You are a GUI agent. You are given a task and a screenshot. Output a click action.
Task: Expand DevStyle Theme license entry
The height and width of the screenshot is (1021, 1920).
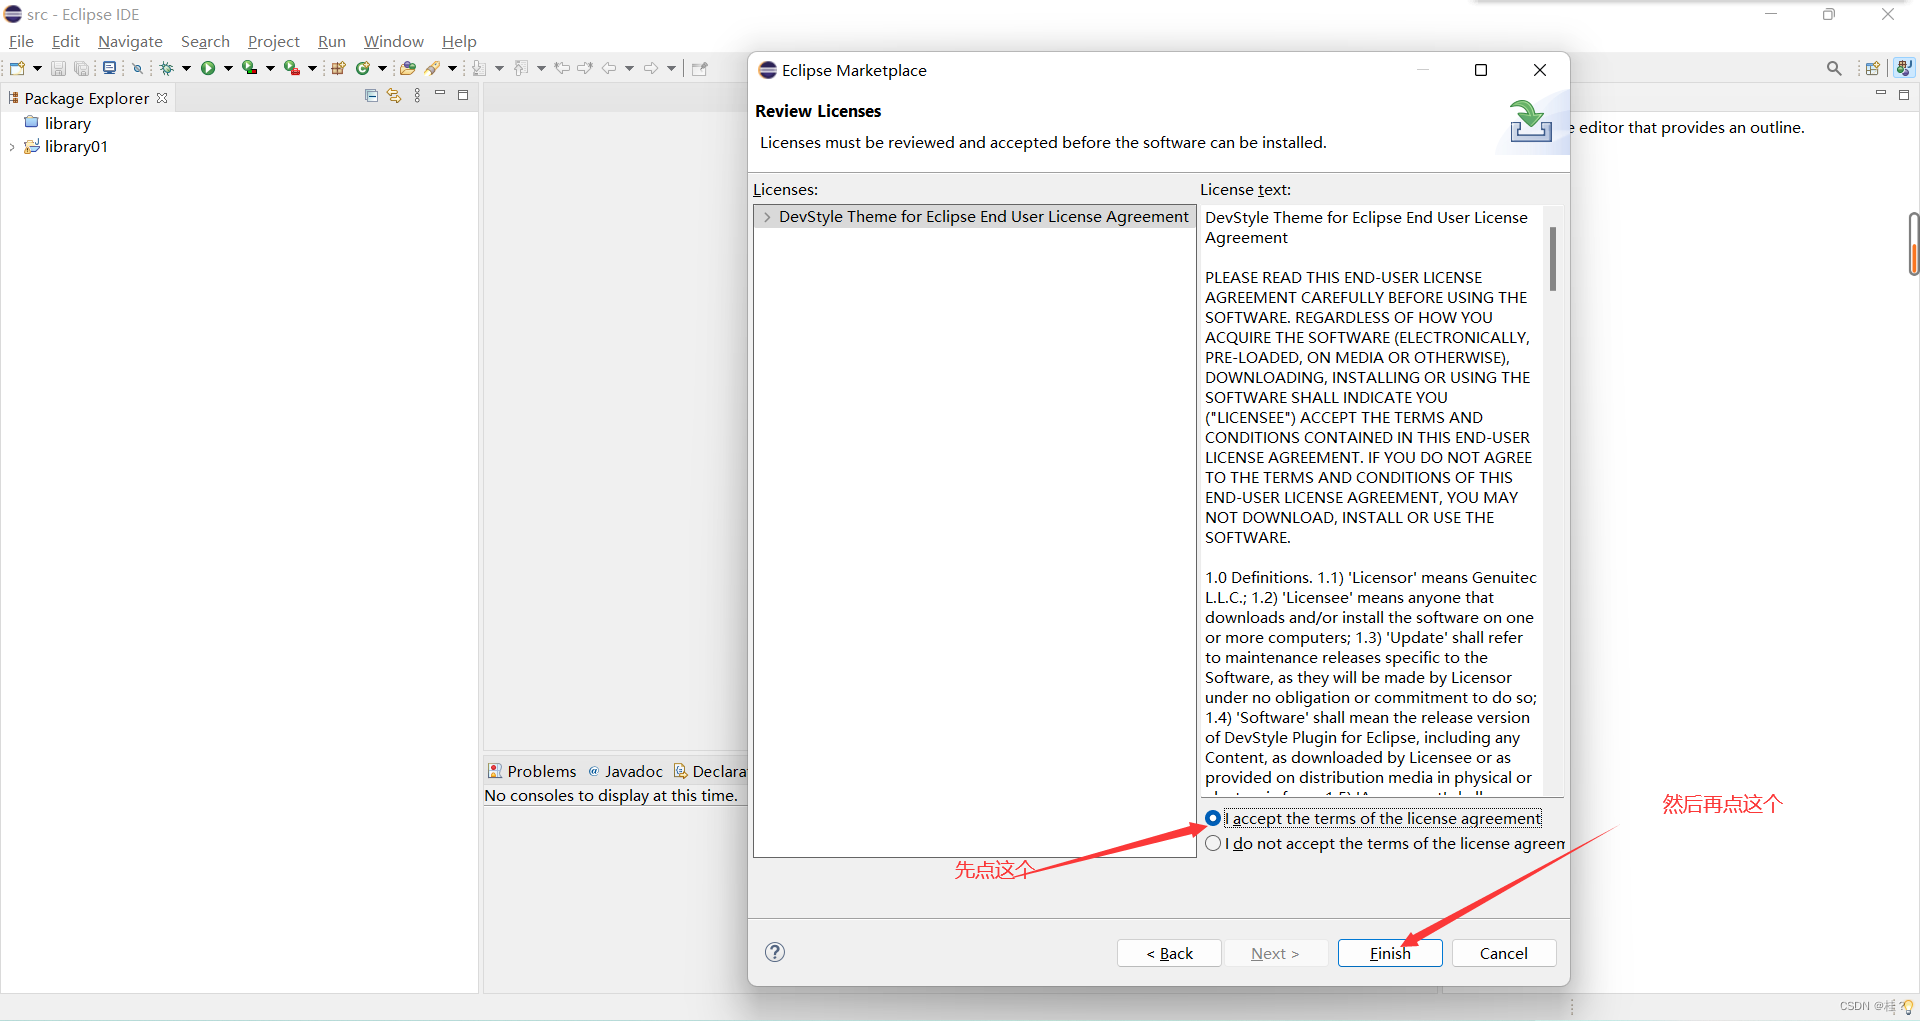point(767,217)
